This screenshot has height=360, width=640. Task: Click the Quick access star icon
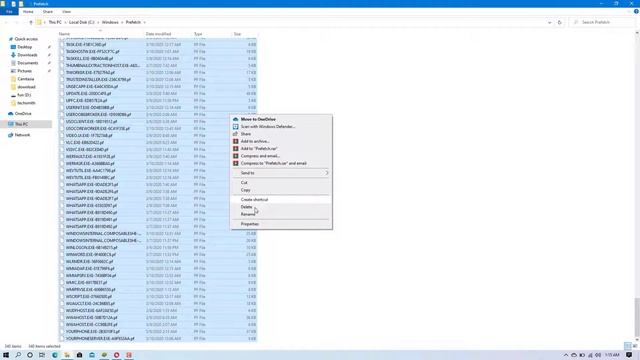11,39
